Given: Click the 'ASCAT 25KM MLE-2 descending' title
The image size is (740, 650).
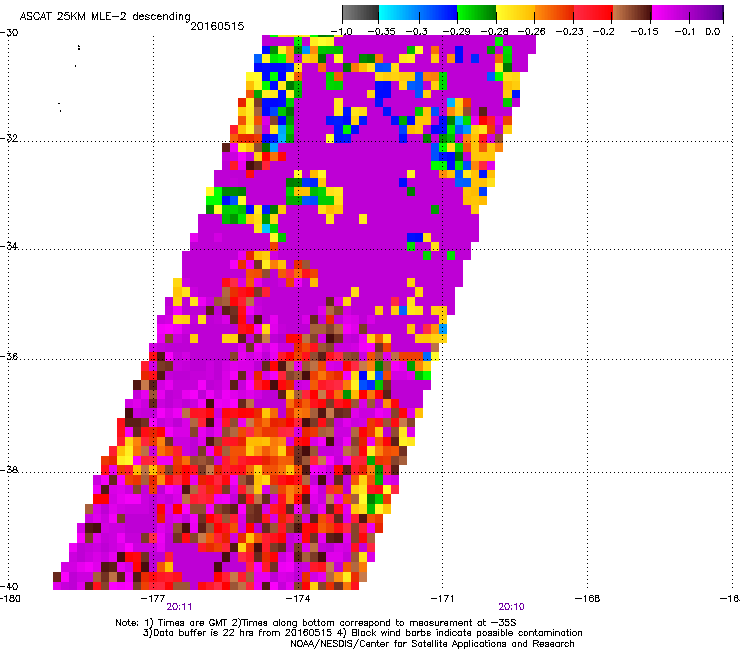Looking at the screenshot, I should [105, 17].
